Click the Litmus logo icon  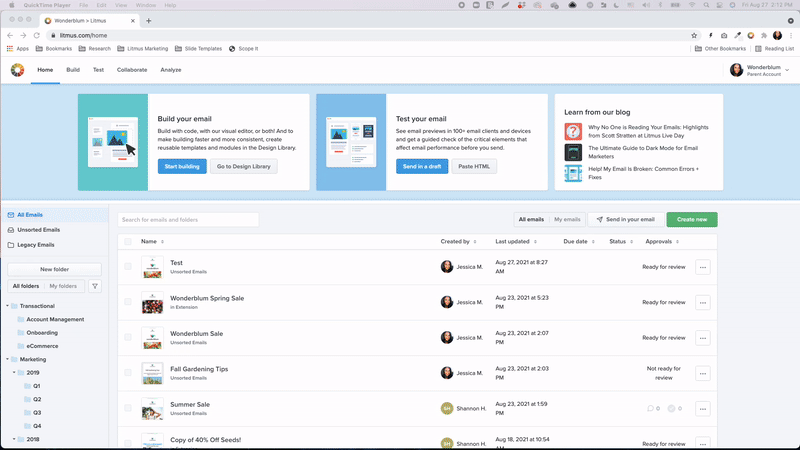(x=17, y=70)
